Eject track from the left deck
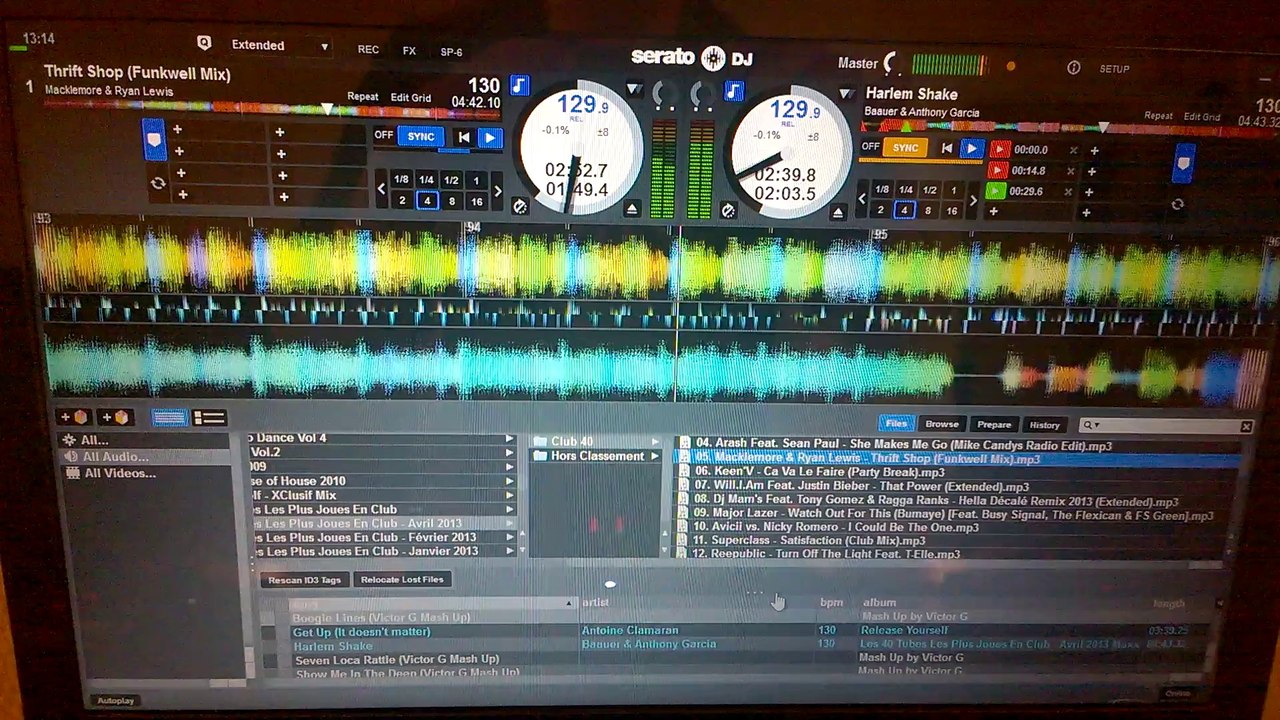 [x=631, y=209]
